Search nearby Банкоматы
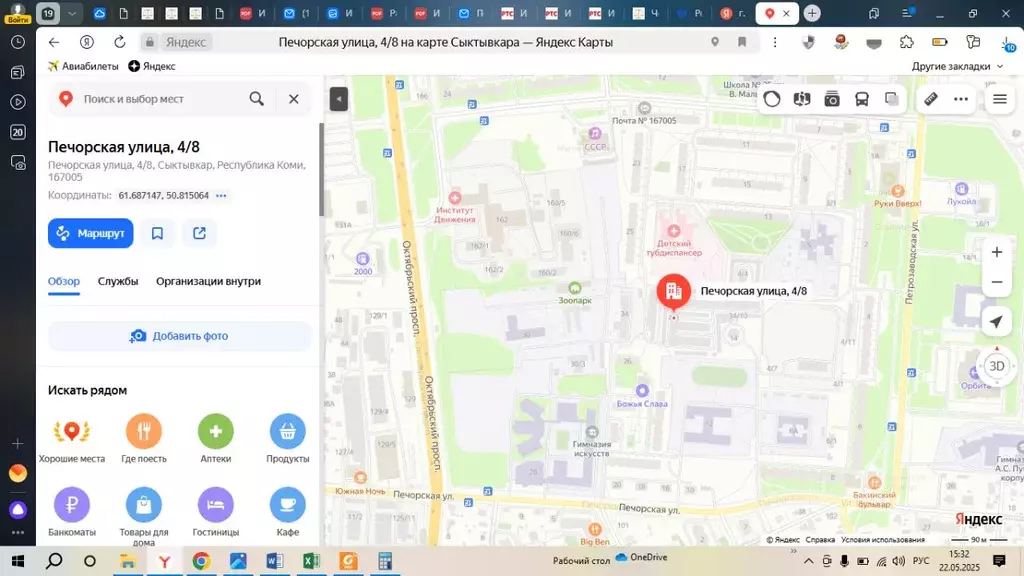1024x576 pixels. (72, 513)
